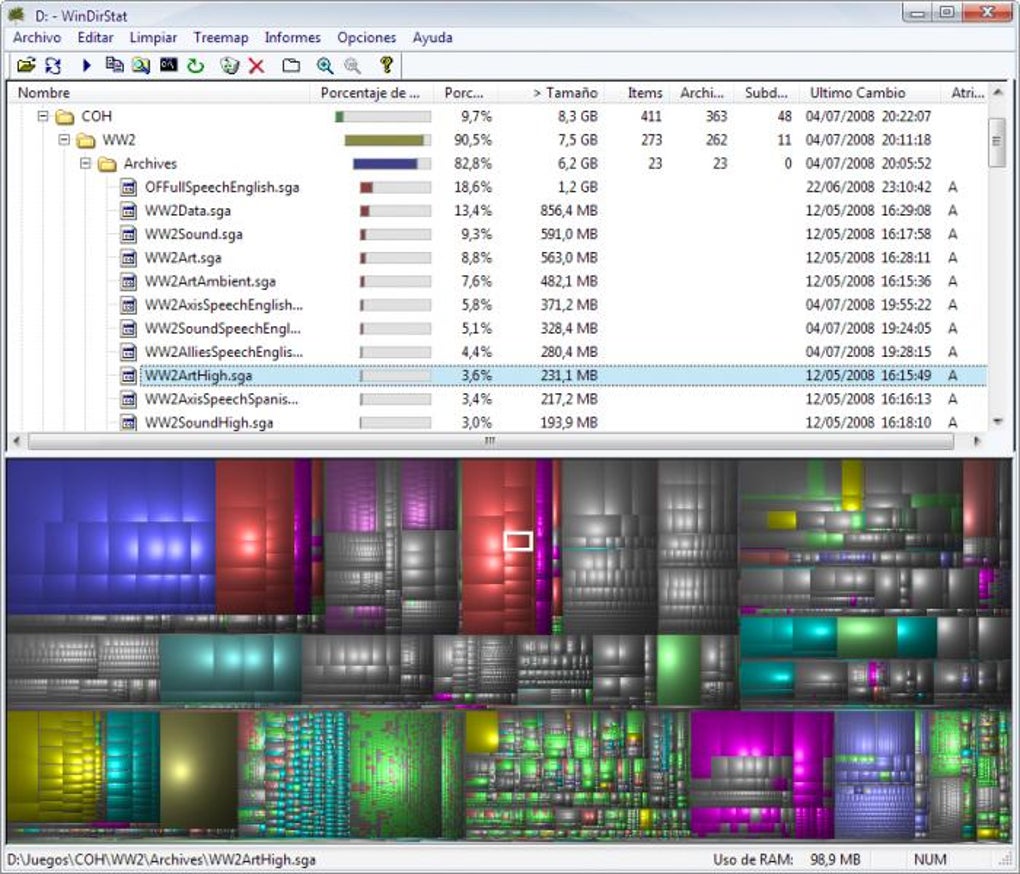Sort by the Items column header

point(636,92)
